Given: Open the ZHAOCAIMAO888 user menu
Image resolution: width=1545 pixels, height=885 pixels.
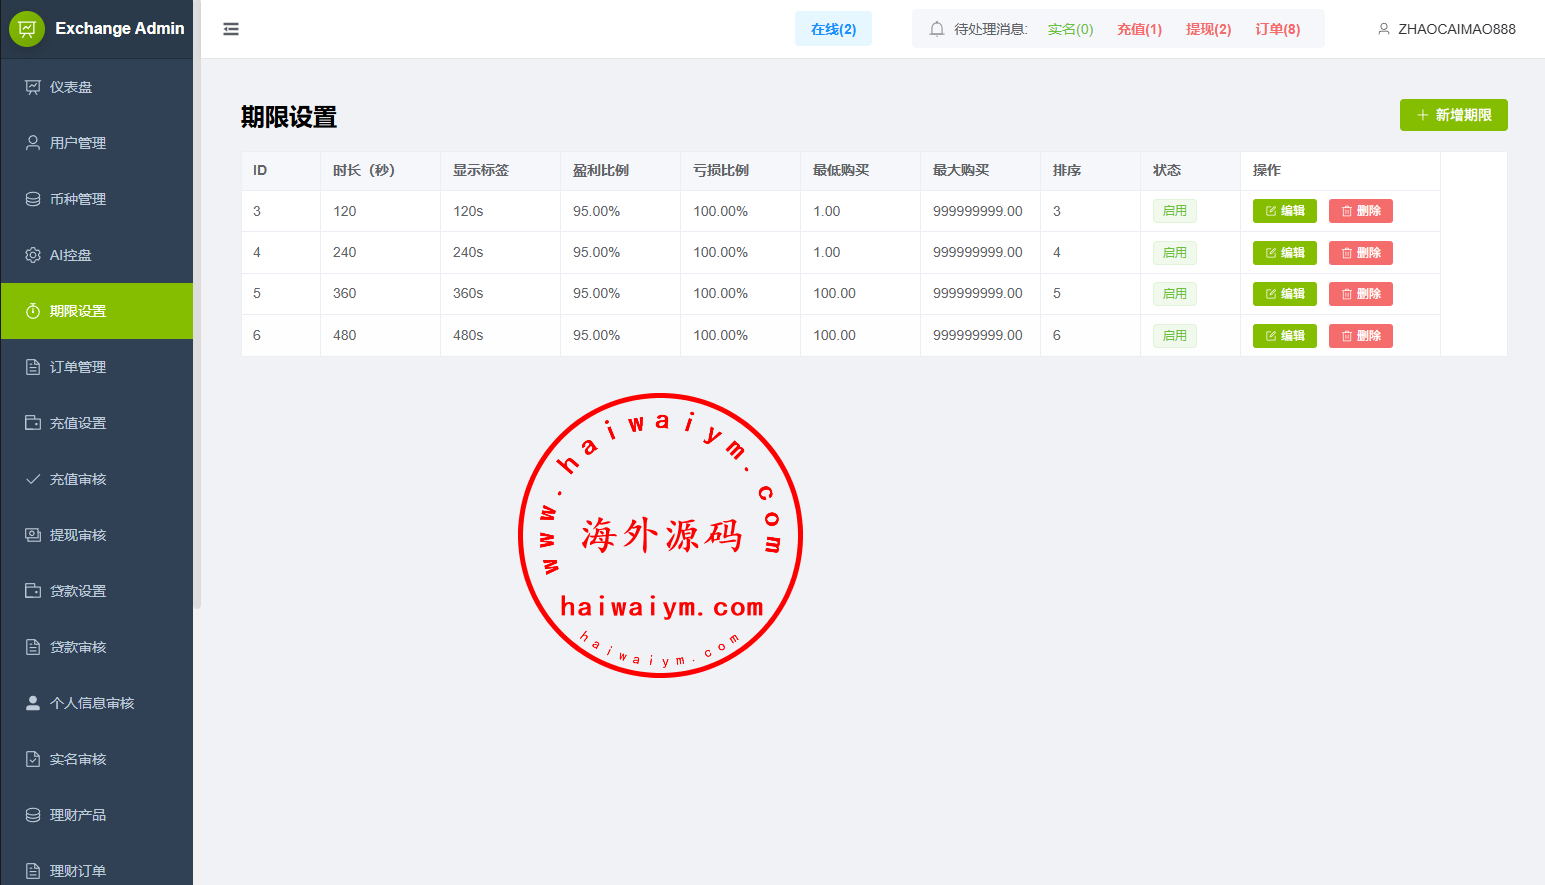Looking at the screenshot, I should pyautogui.click(x=1446, y=29).
